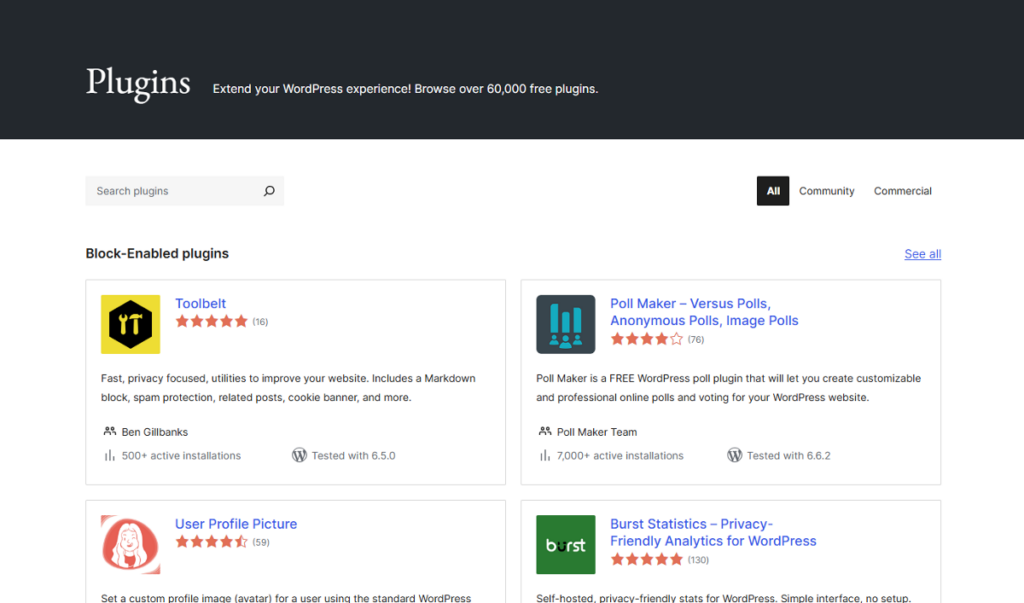Click the author icon beside Poll Maker Team
This screenshot has width=1024, height=603.
tap(545, 431)
